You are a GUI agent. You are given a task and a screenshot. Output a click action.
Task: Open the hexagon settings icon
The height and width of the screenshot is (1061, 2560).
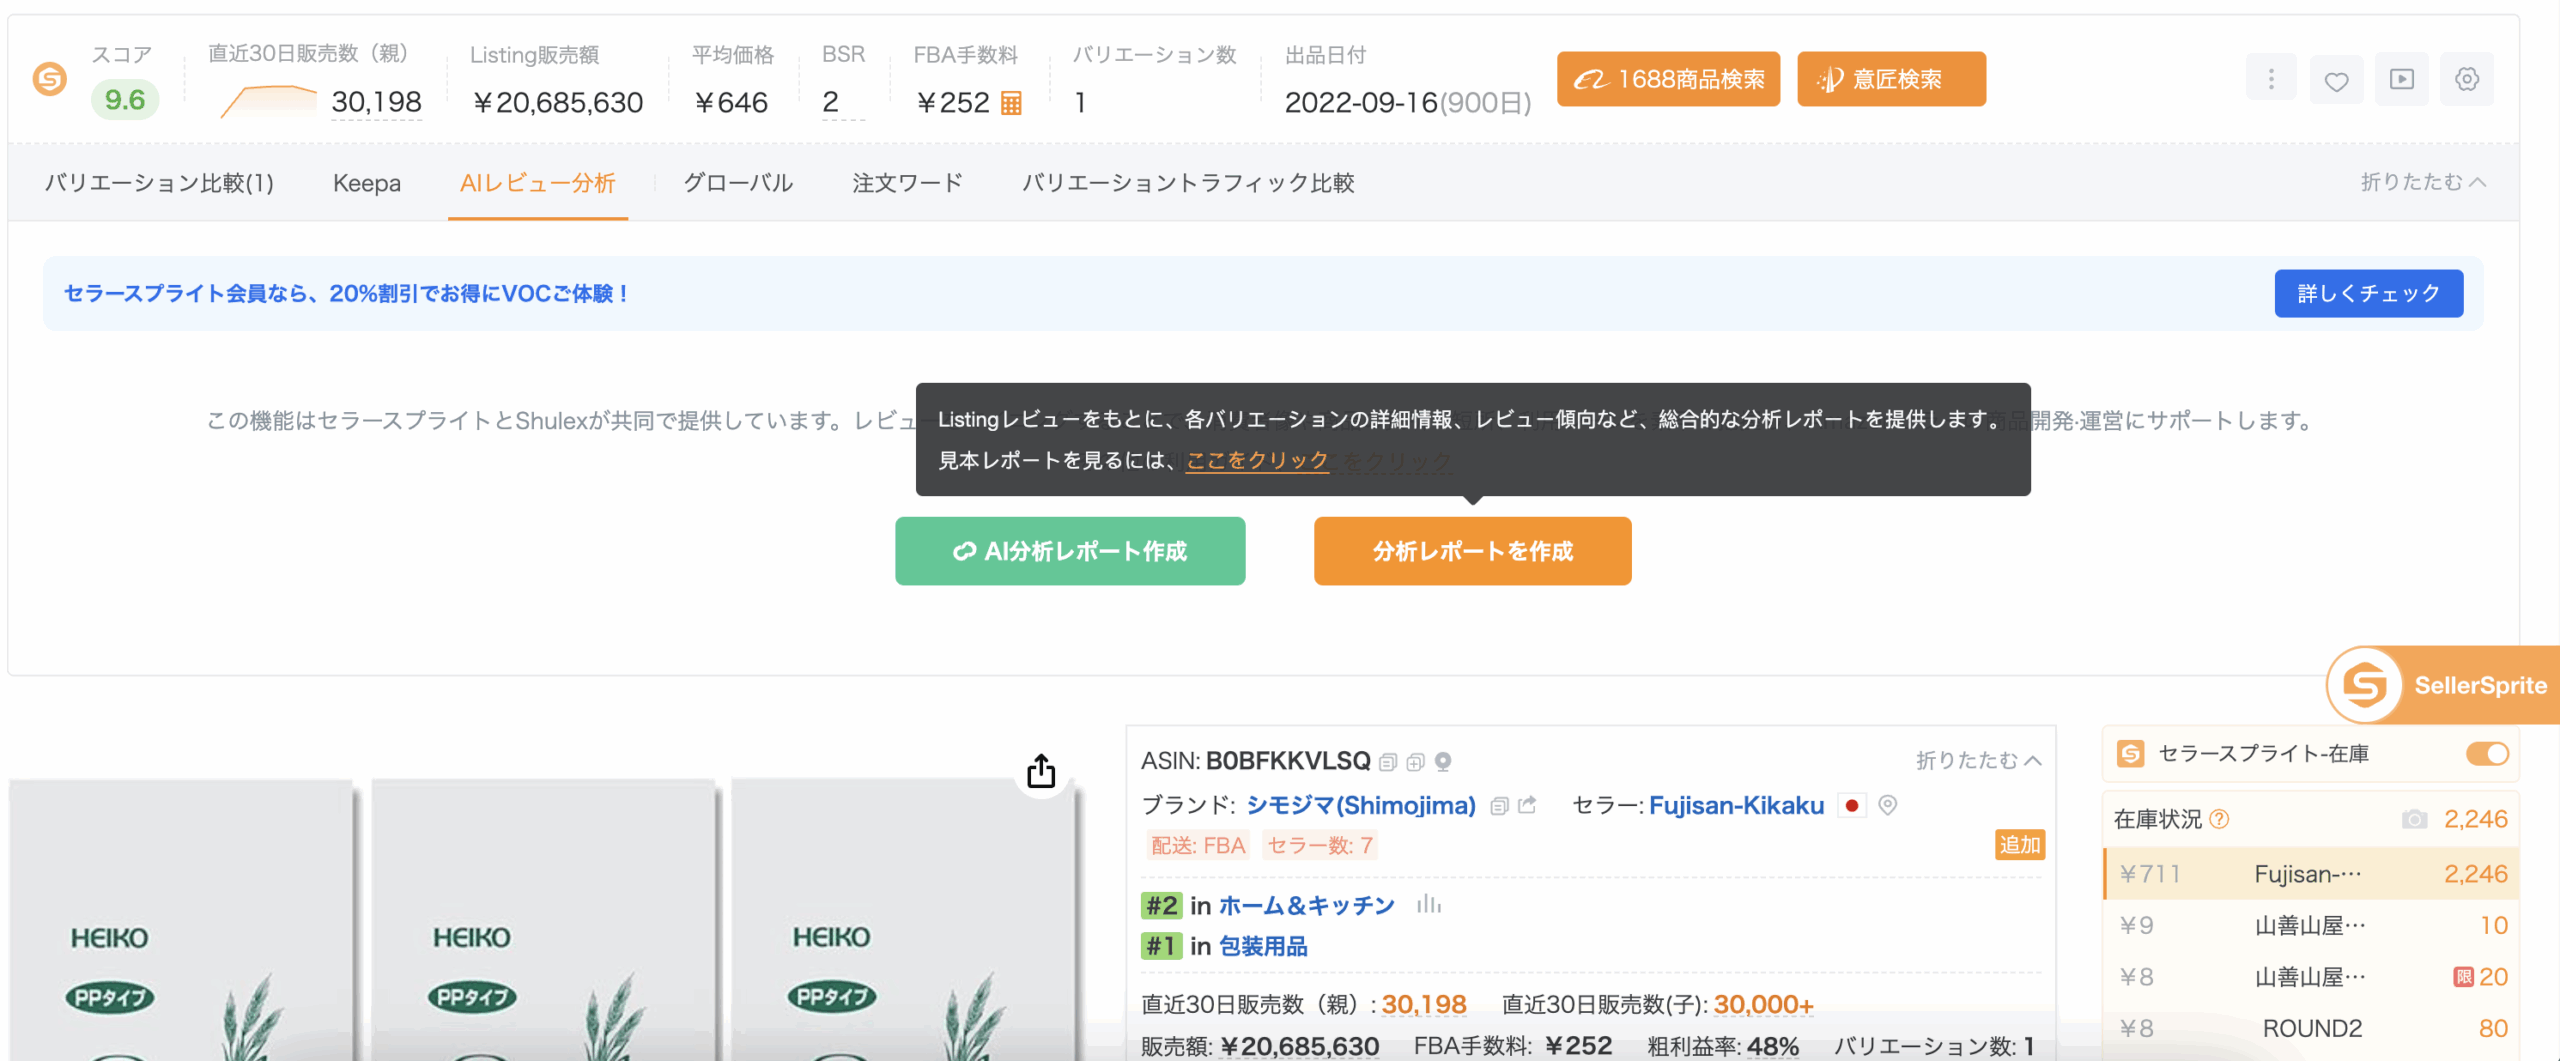pyautogui.click(x=2467, y=79)
